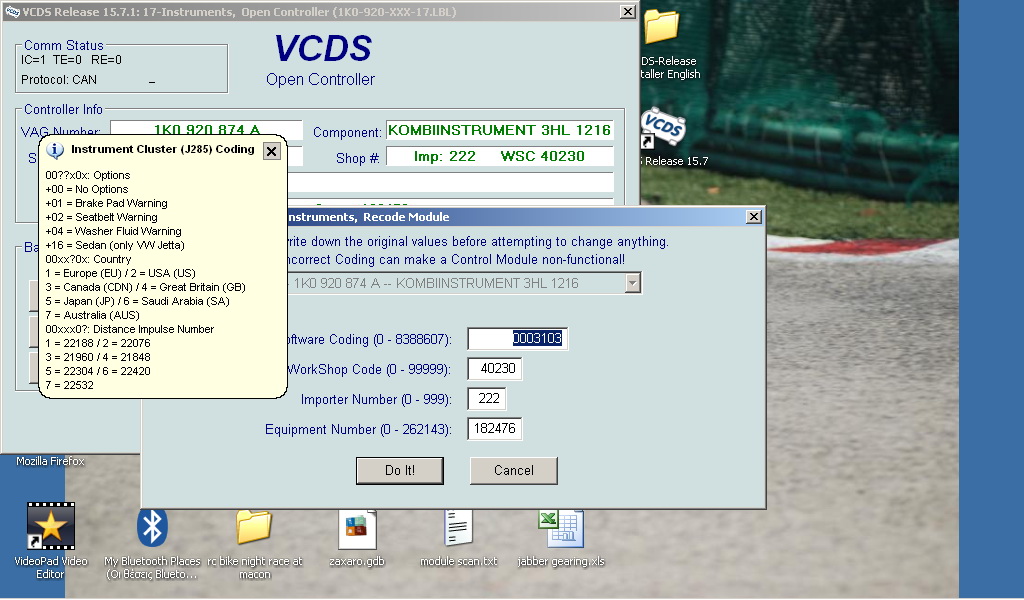
Task: Click the 'IC=1 TE=0 RE=0' comm status text
Action: pos(71,59)
